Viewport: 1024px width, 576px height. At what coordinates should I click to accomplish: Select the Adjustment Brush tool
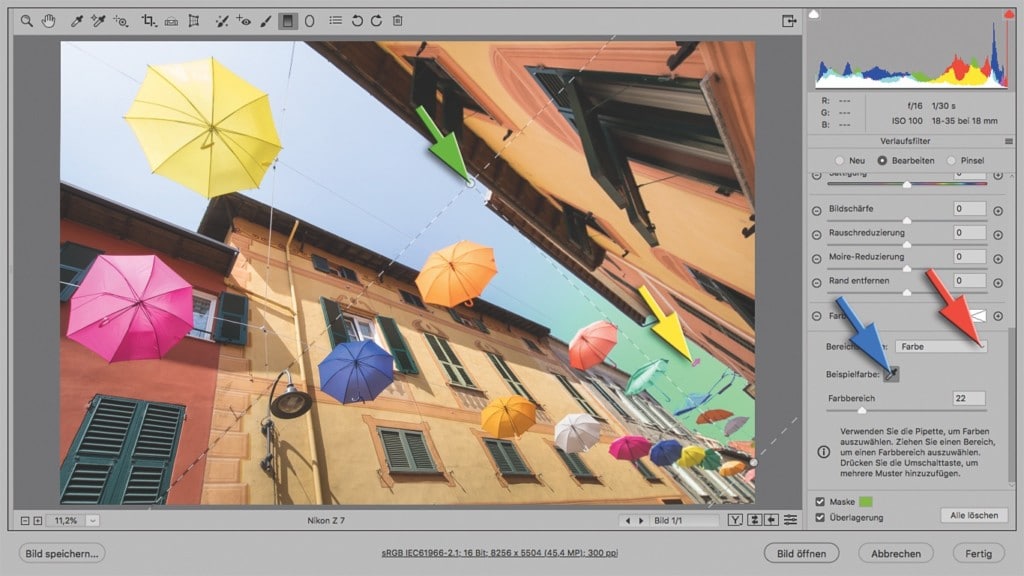coord(266,21)
